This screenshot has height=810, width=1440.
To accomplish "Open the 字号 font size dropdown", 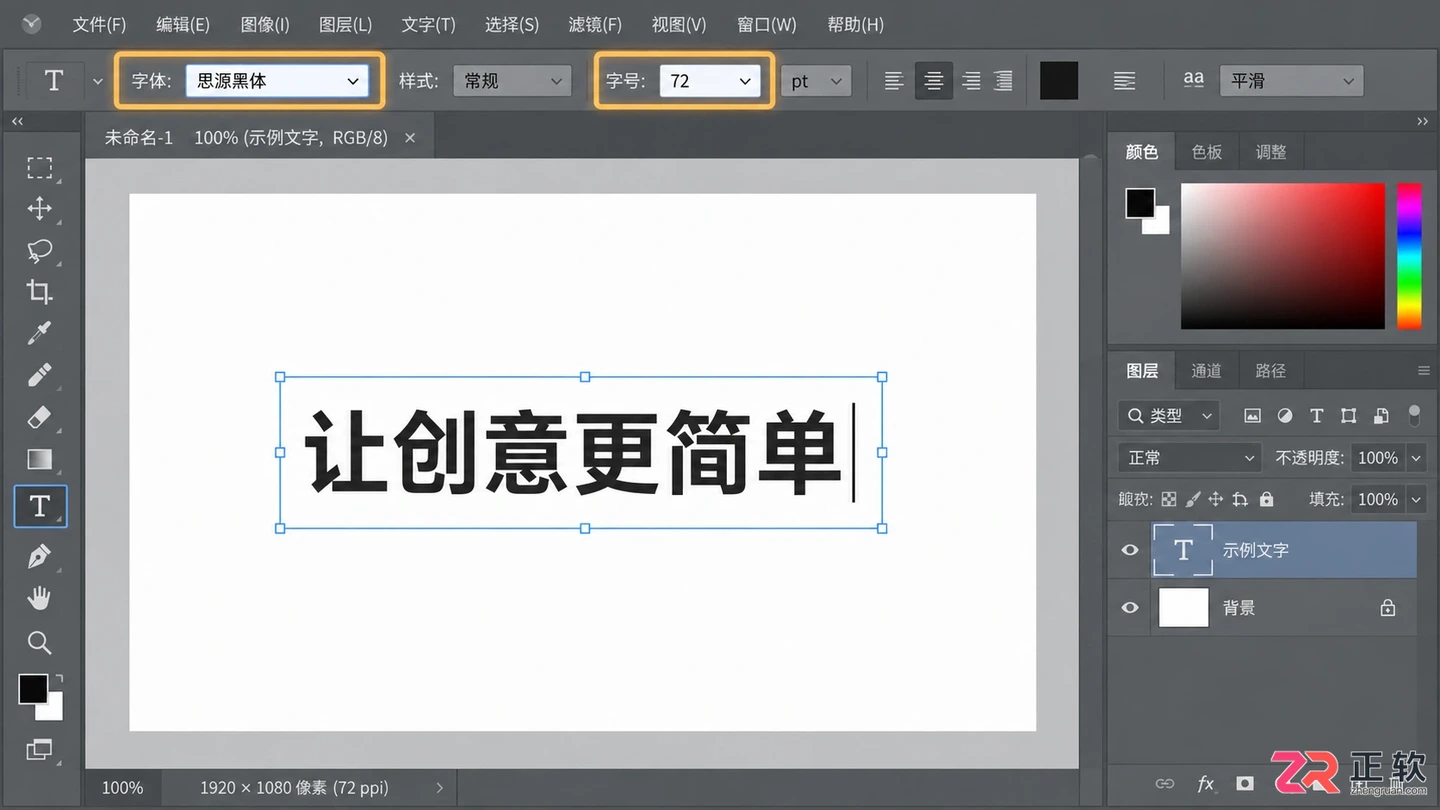I will coord(710,81).
